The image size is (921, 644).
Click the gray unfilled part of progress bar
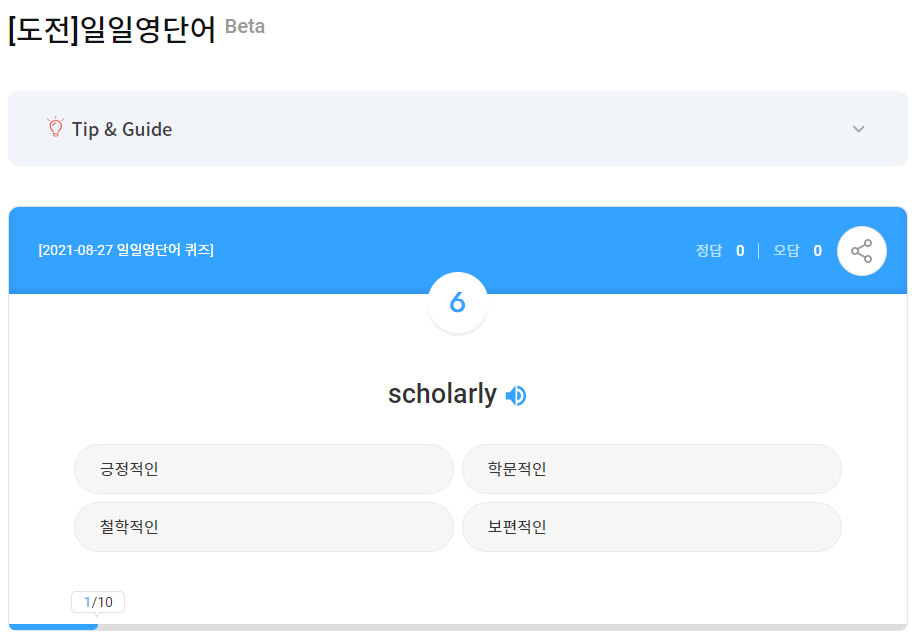(x=500, y=627)
